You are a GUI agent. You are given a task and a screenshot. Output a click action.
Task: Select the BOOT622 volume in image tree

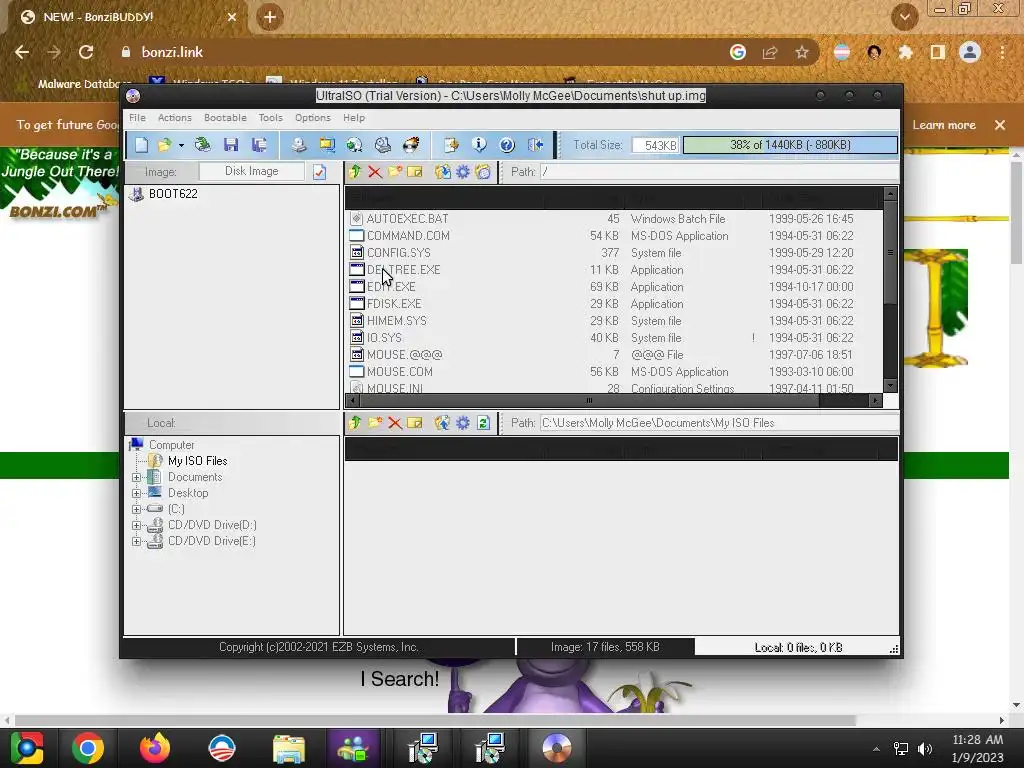pos(172,194)
